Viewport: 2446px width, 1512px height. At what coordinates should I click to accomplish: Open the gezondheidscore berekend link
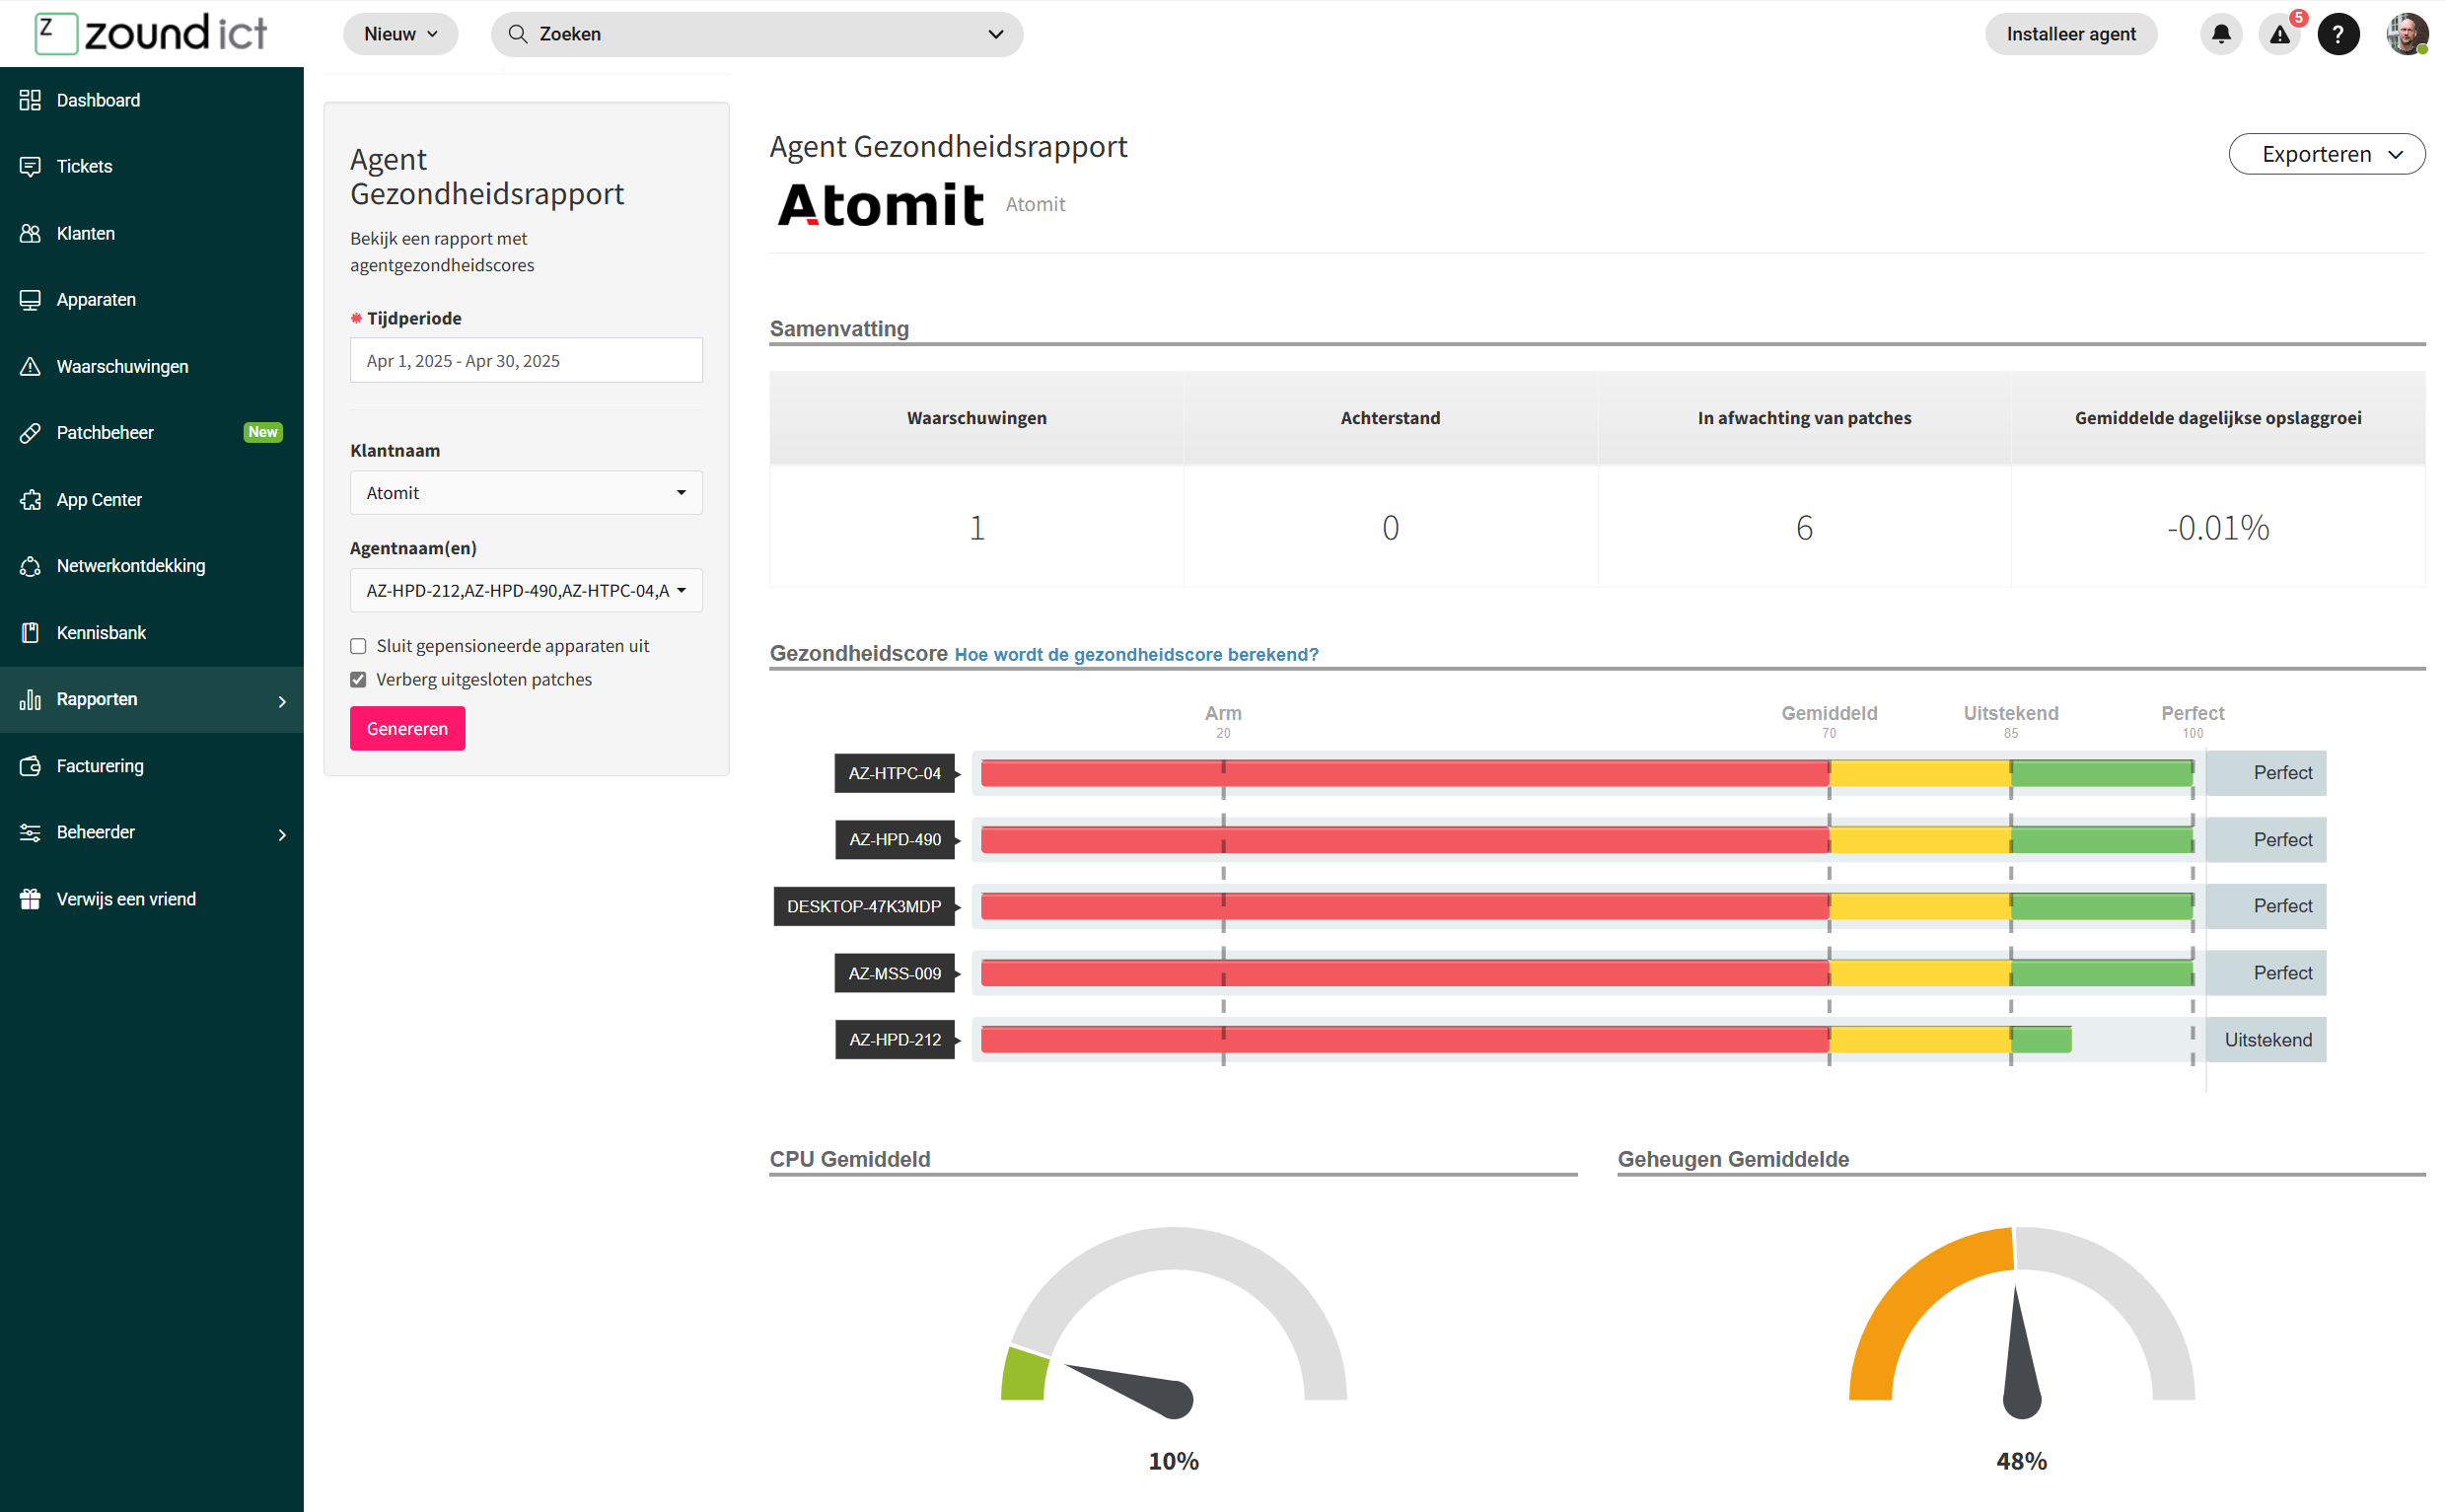pyautogui.click(x=1136, y=654)
